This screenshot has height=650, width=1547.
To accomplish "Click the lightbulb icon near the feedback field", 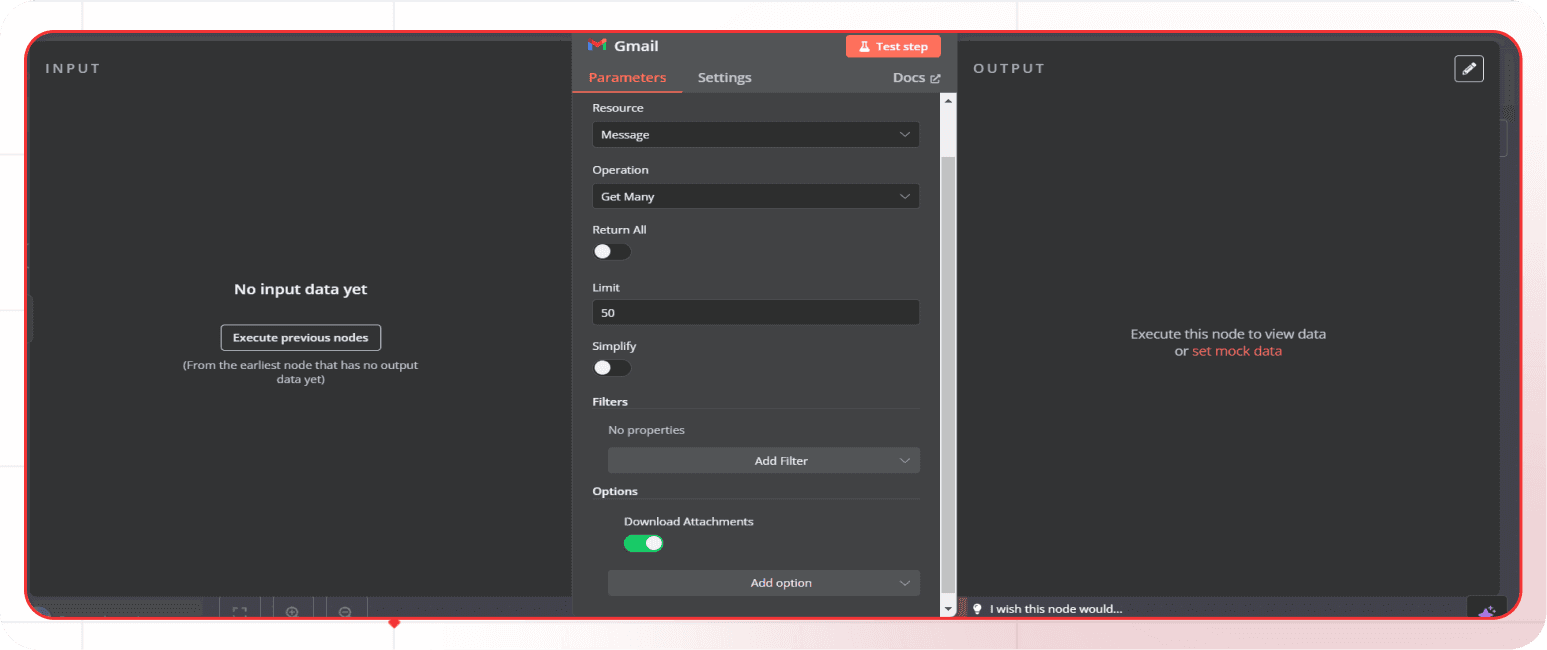I will click(x=977, y=608).
